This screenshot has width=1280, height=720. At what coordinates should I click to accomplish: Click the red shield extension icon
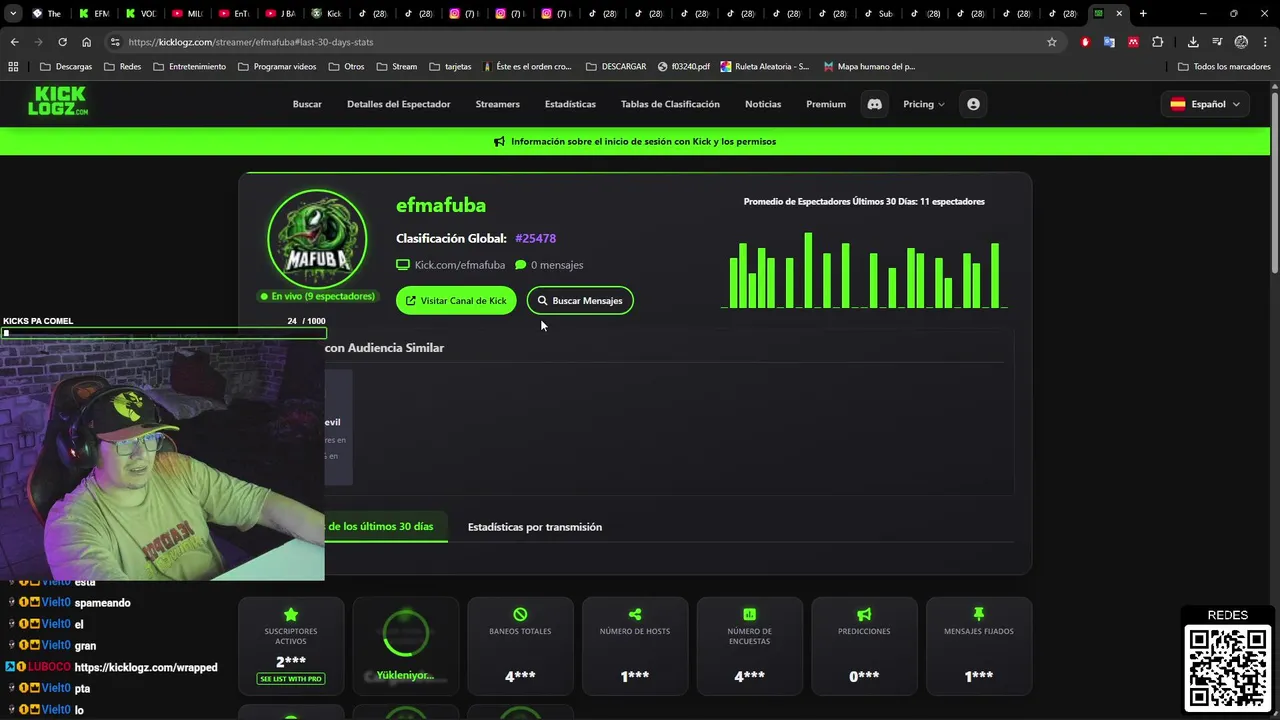pos(1085,42)
